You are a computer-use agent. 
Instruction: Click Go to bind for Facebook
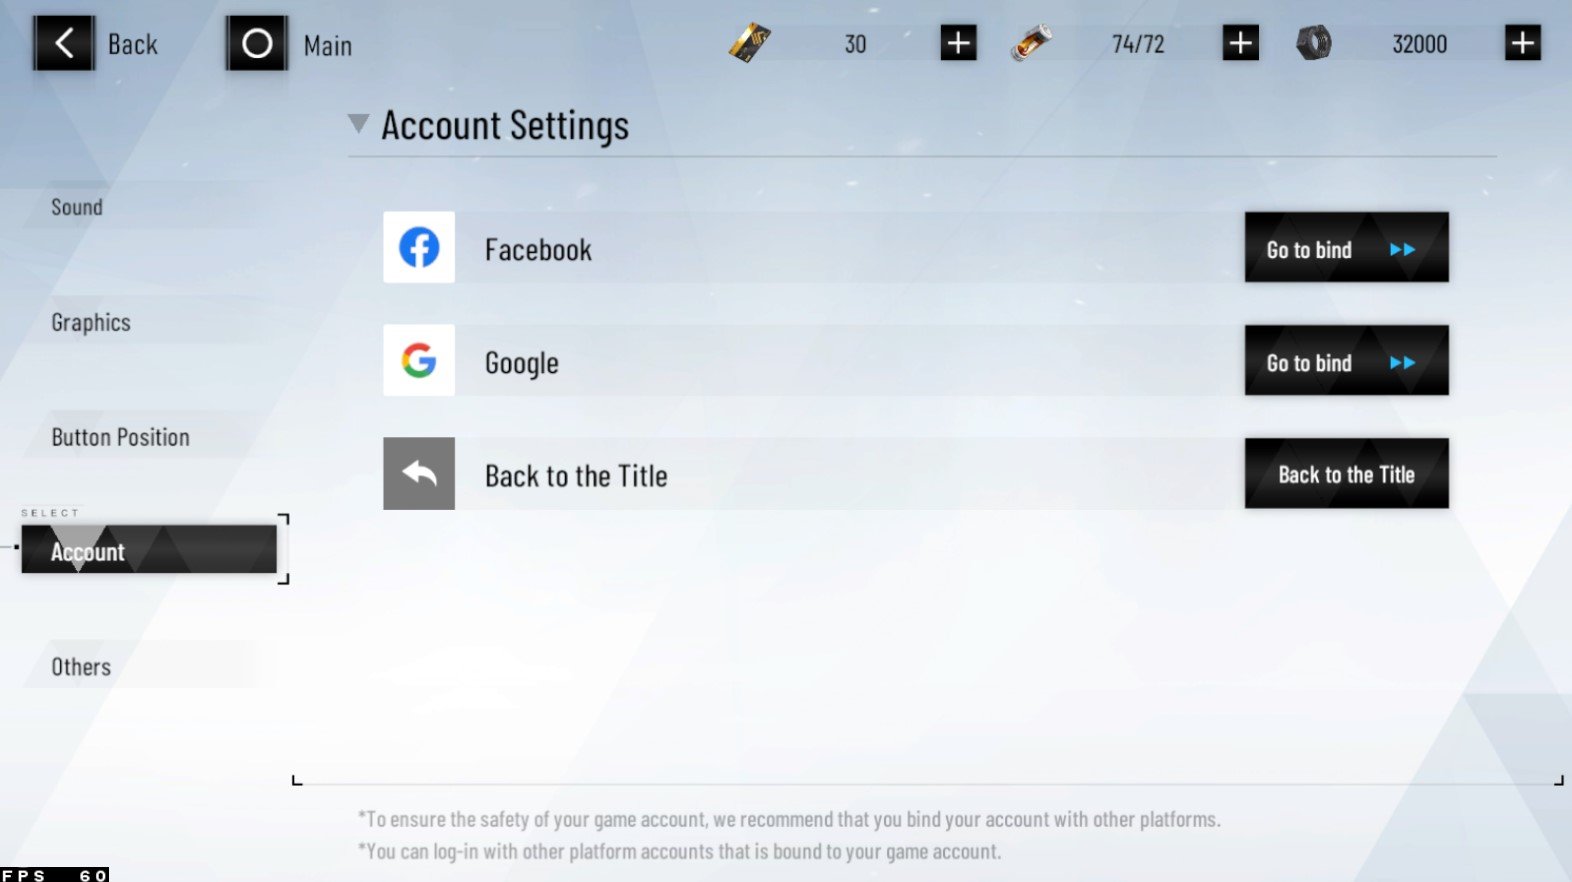(x=1346, y=247)
